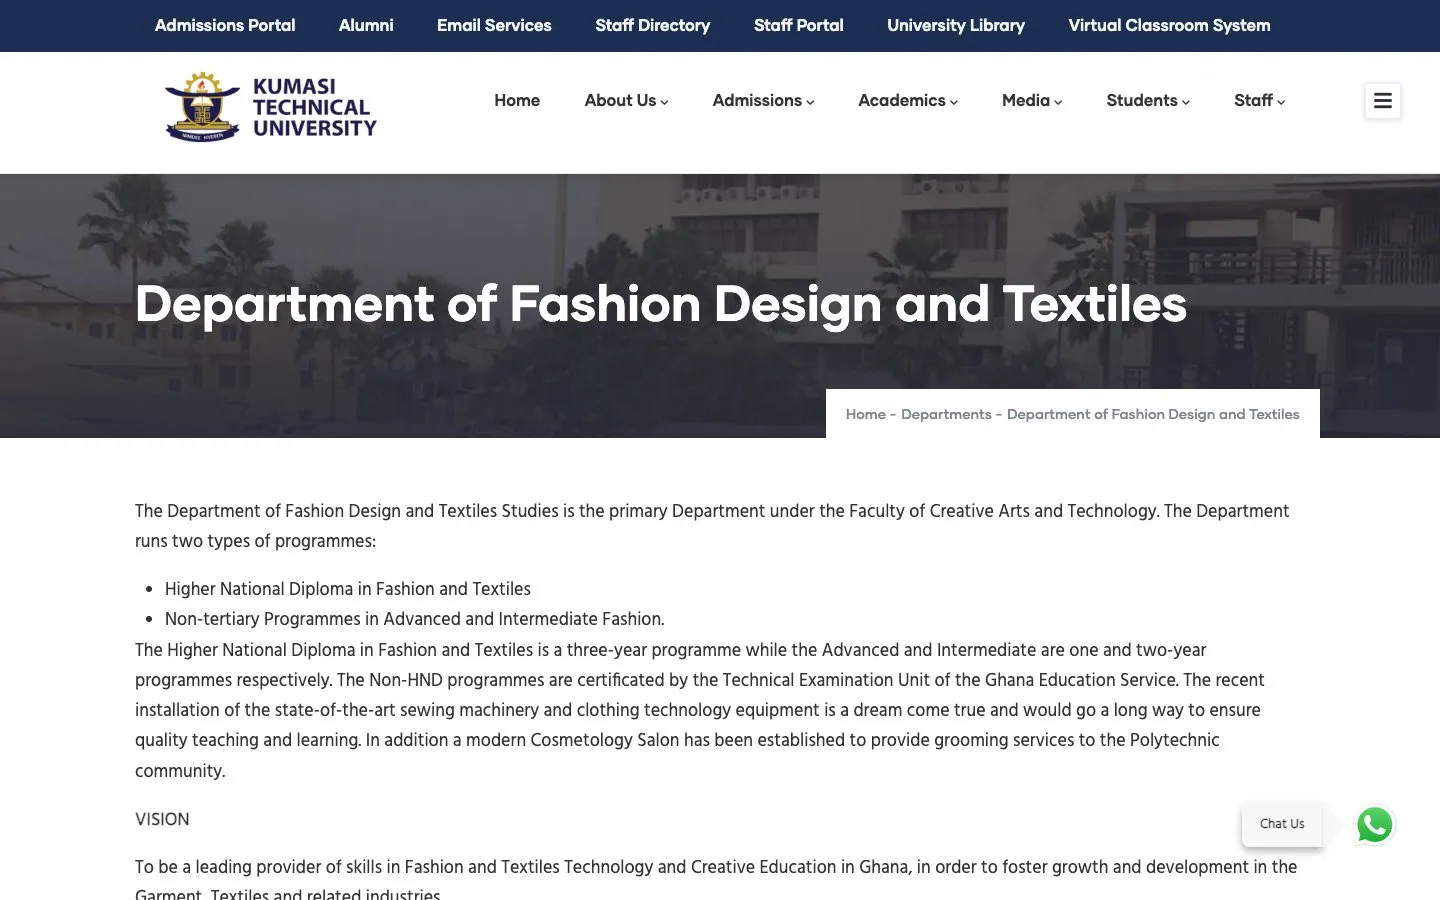Click the breadcrumb text 'Department of Fashion Design and Textiles'
The width and height of the screenshot is (1440, 900).
(x=1153, y=414)
